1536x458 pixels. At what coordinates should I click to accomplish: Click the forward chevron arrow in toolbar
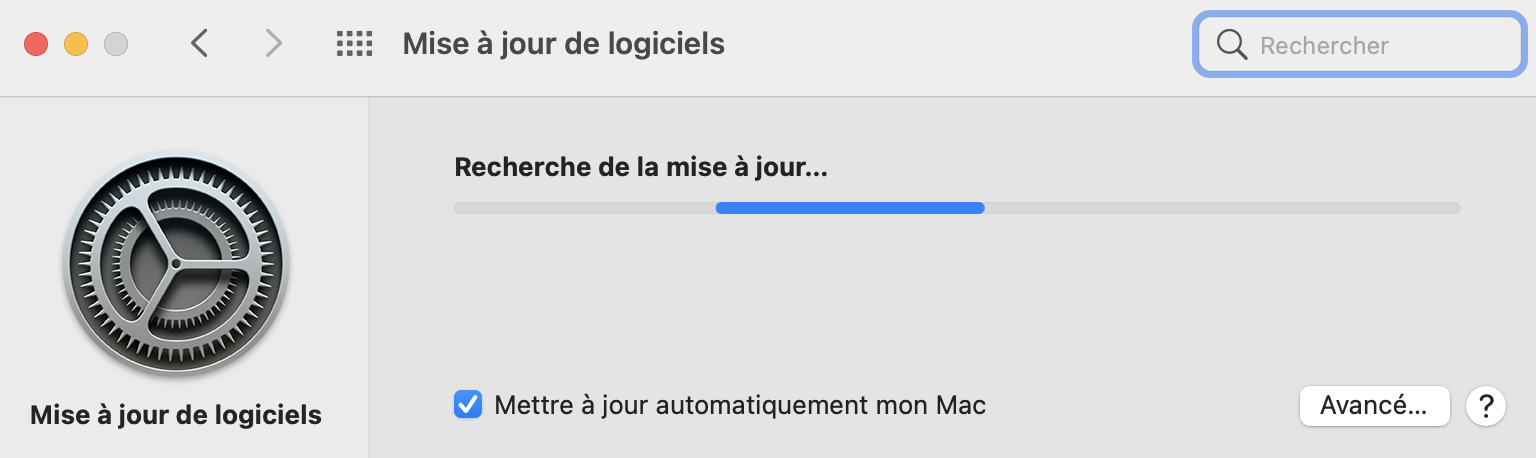coord(273,43)
